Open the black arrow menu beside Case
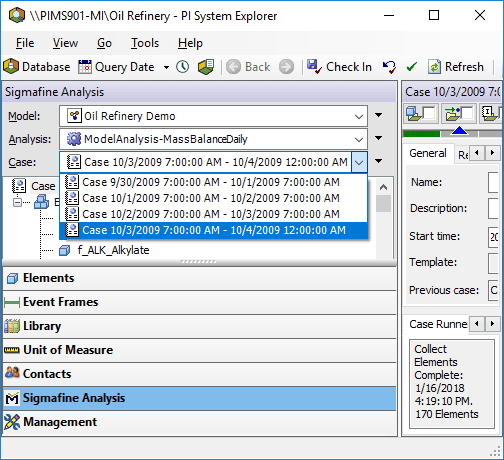Screen dimensions: 504x460 [x=378, y=161]
